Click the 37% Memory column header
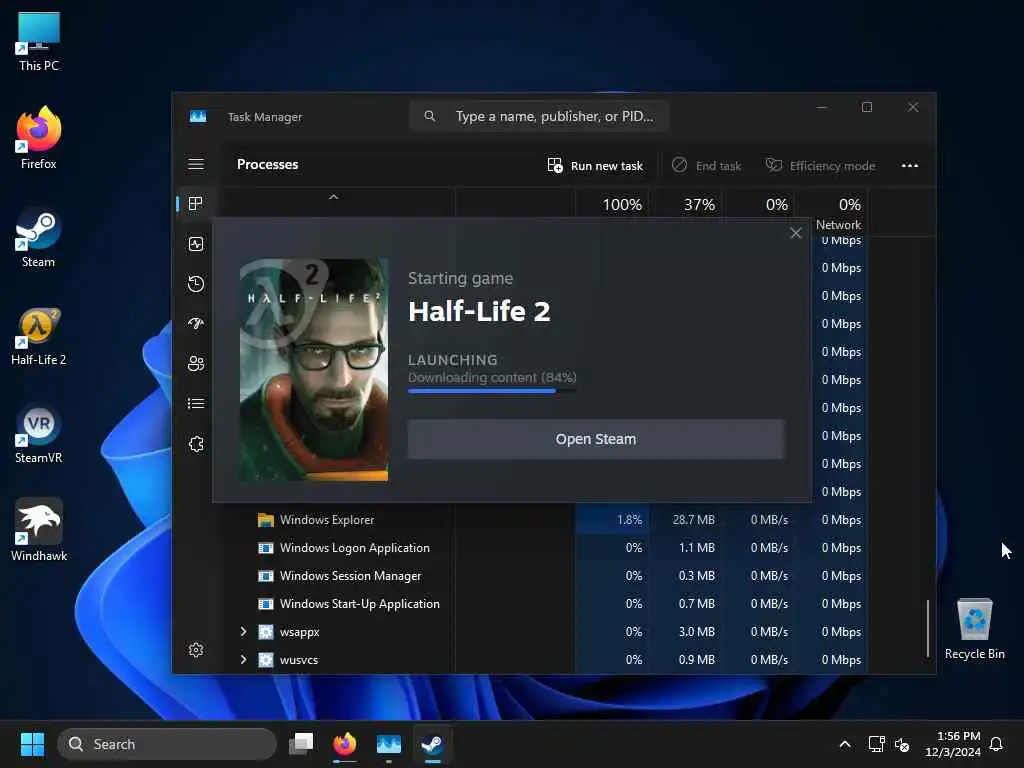 [x=686, y=204]
